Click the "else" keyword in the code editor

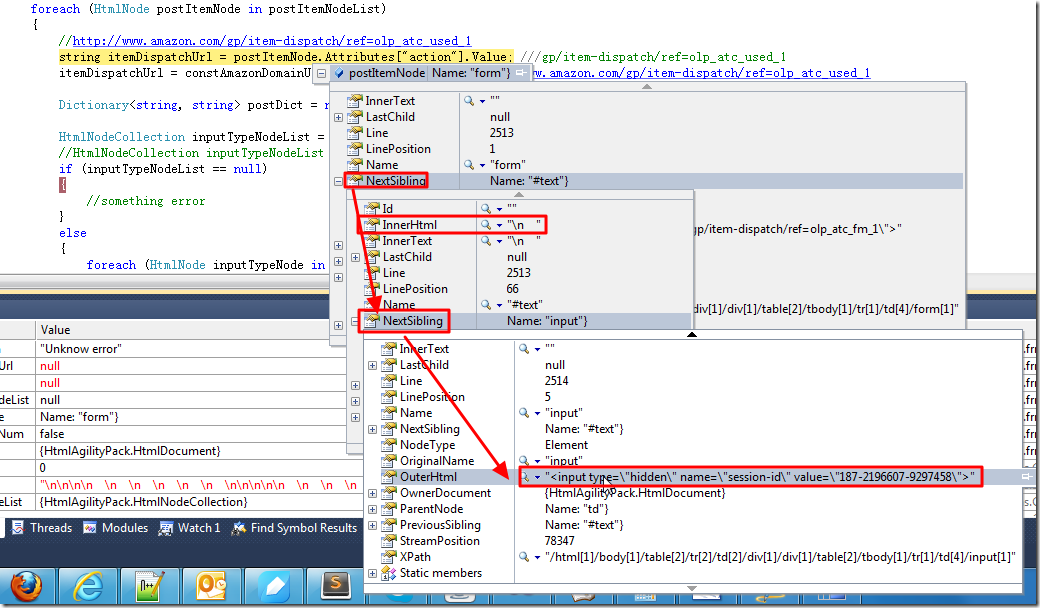pos(72,233)
